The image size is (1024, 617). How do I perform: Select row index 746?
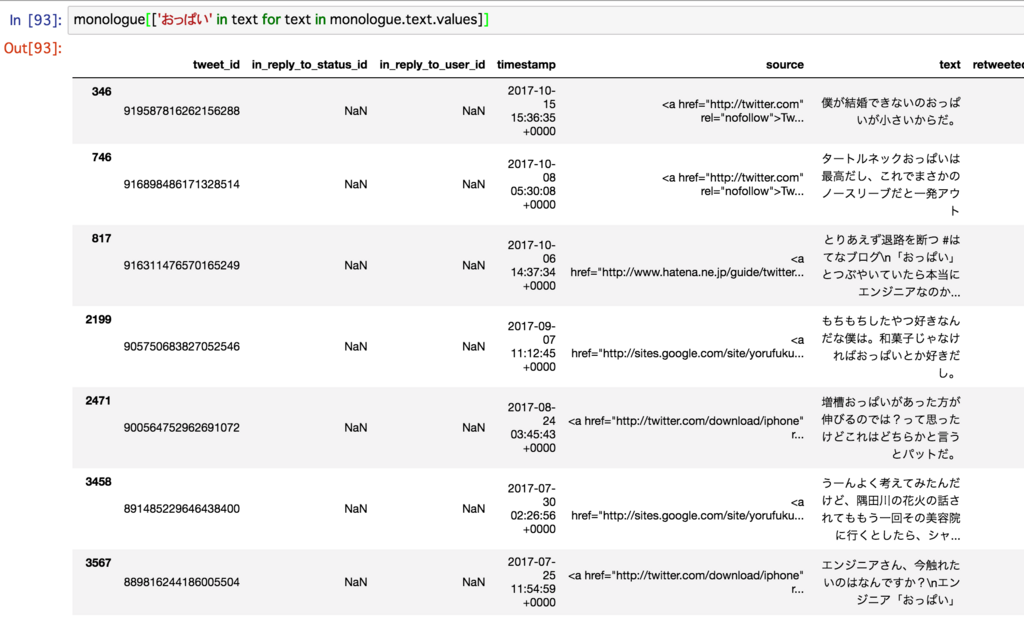(x=101, y=157)
